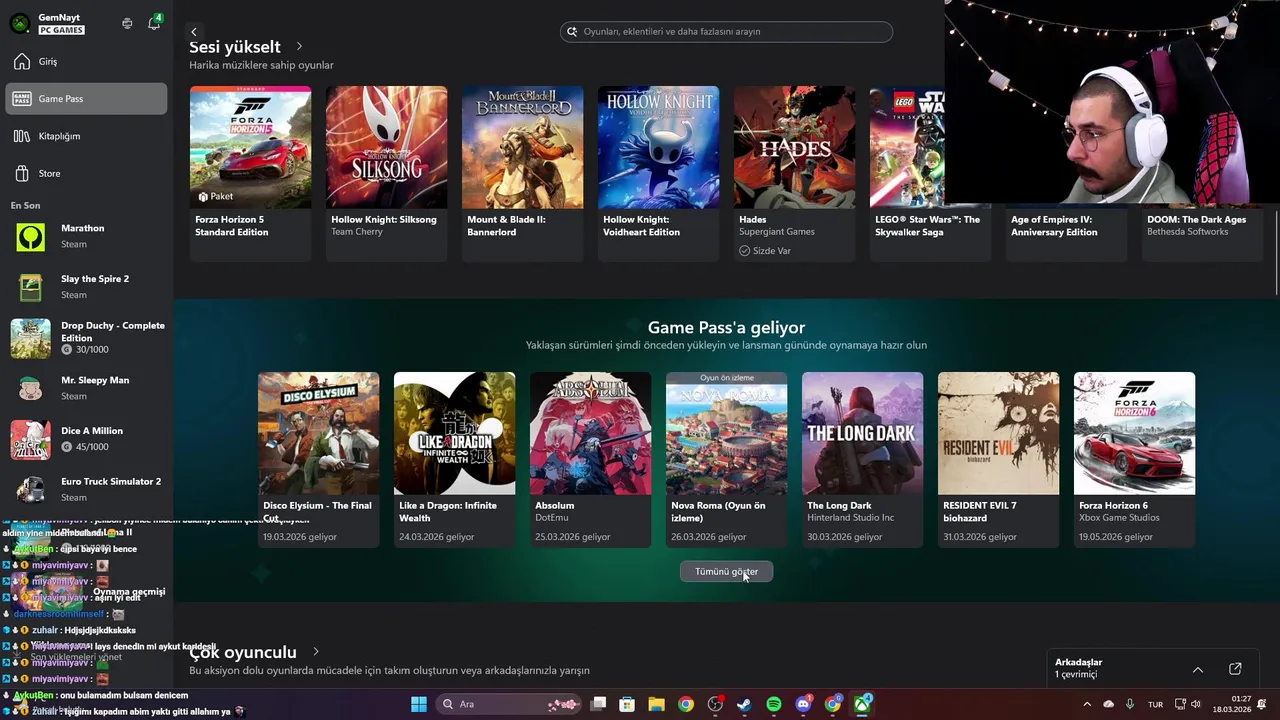The image size is (1280, 720).
Task: Show hidden system tray icons
Action: (x=1087, y=704)
